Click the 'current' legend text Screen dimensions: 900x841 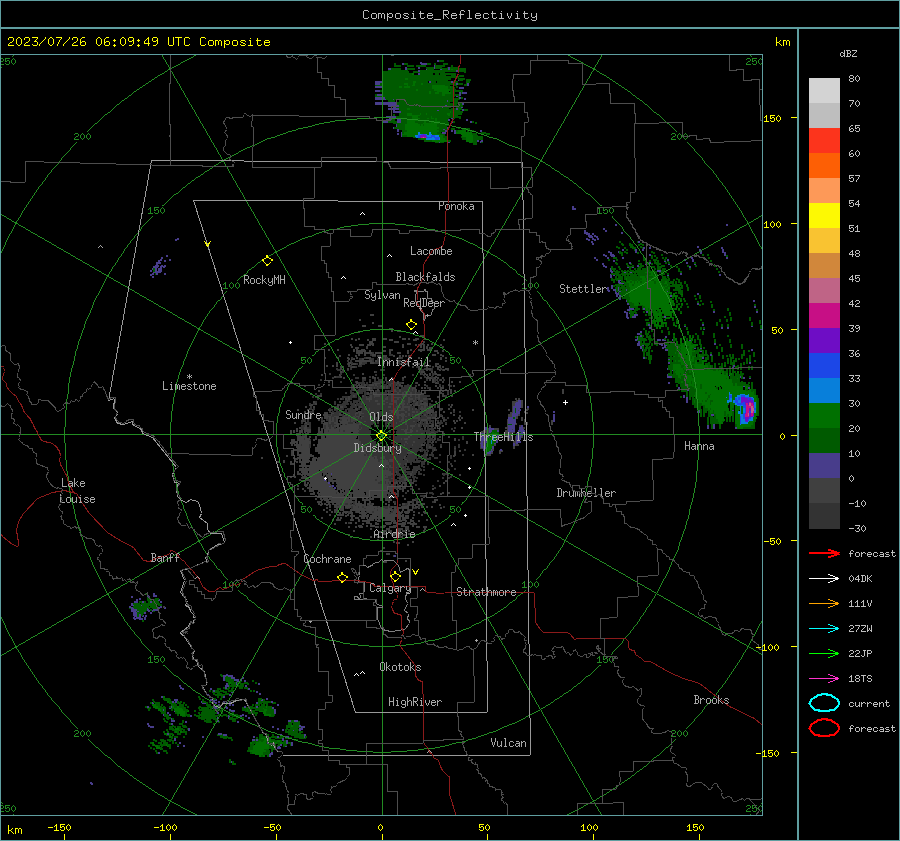tap(869, 703)
